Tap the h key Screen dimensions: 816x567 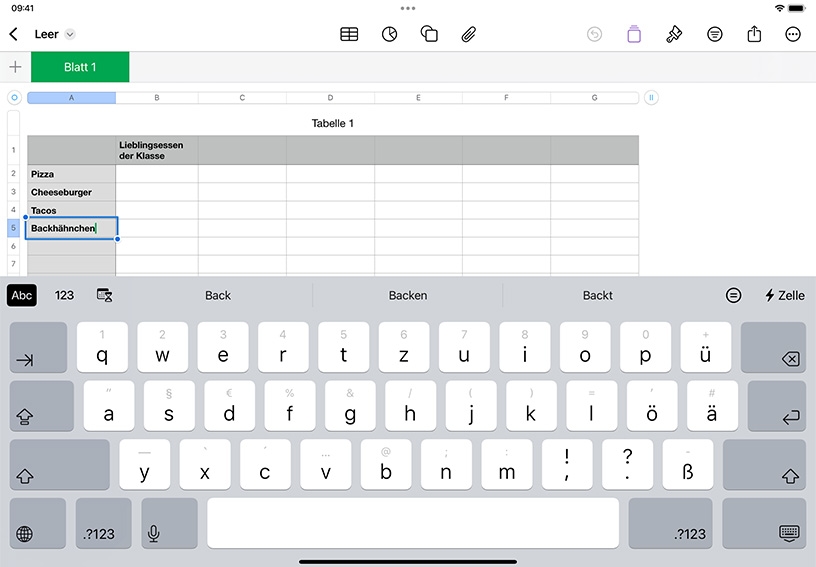coord(410,406)
